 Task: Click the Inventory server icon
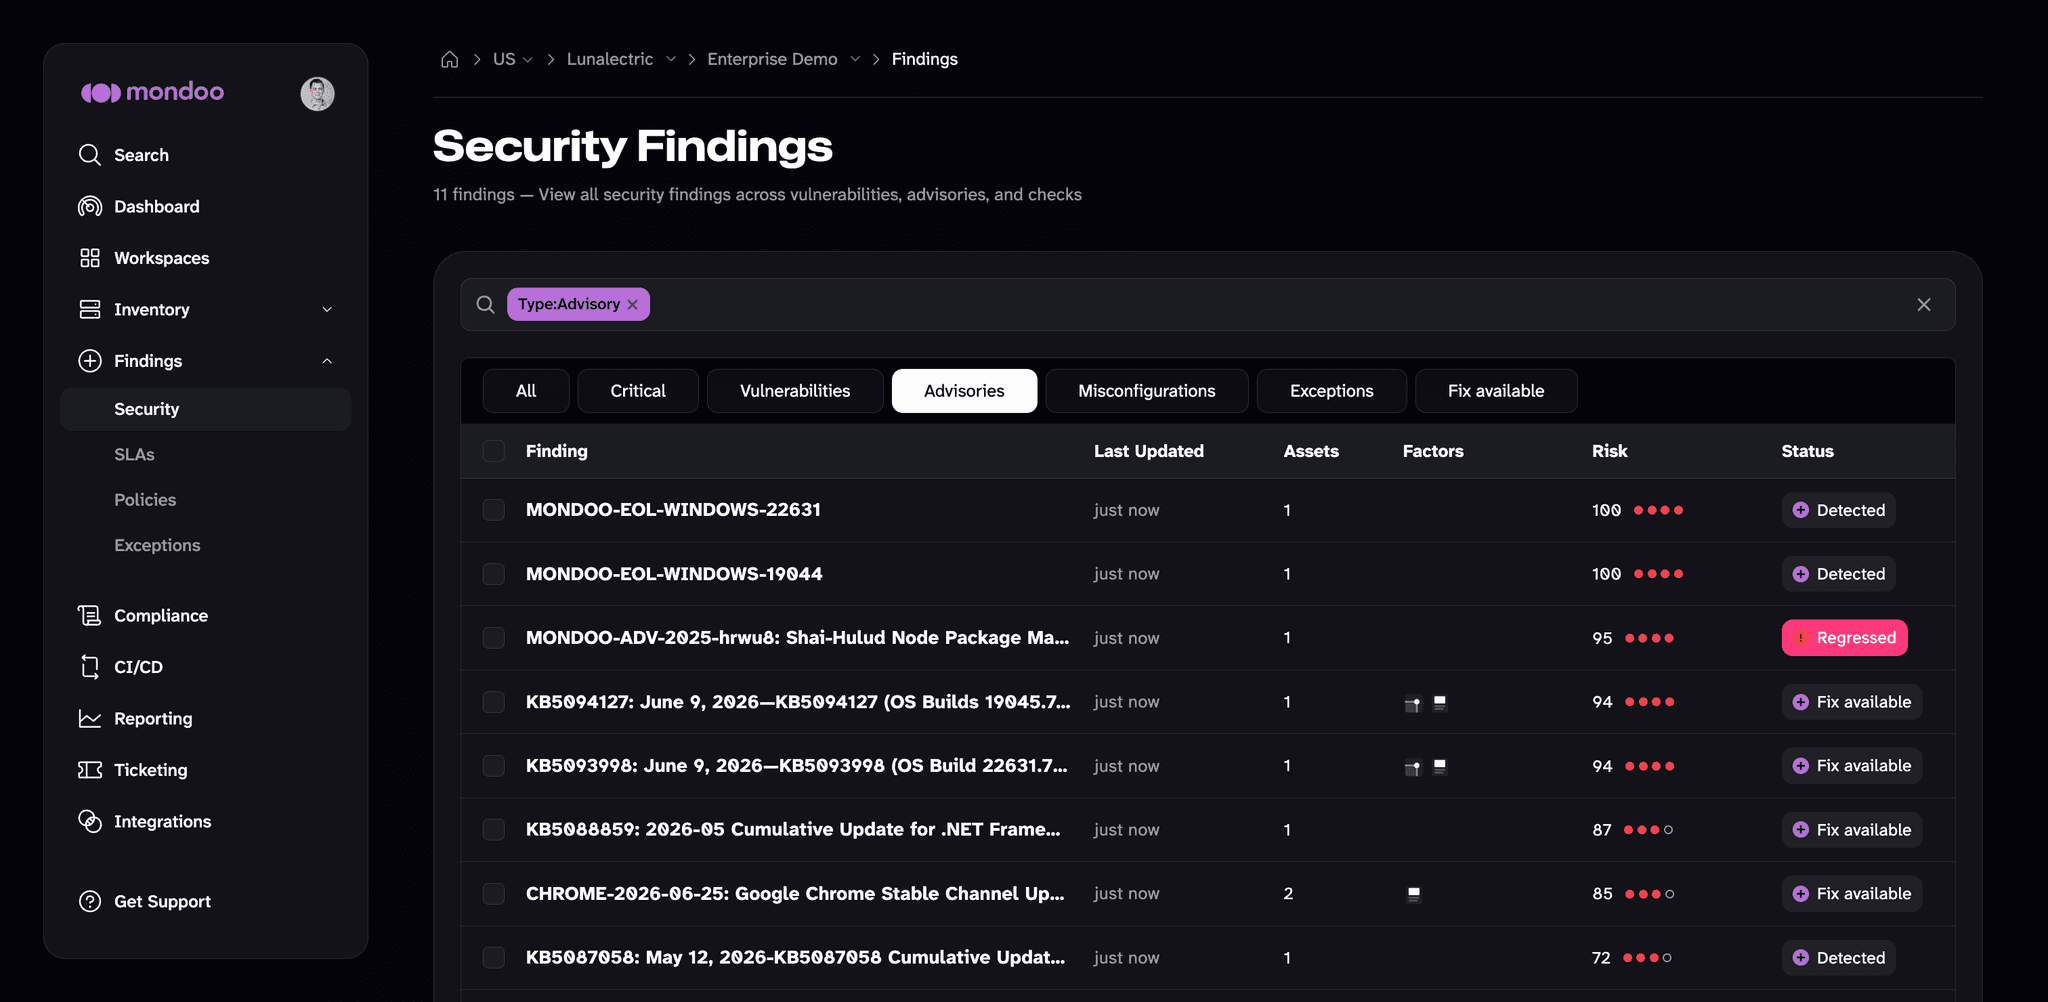tap(90, 309)
